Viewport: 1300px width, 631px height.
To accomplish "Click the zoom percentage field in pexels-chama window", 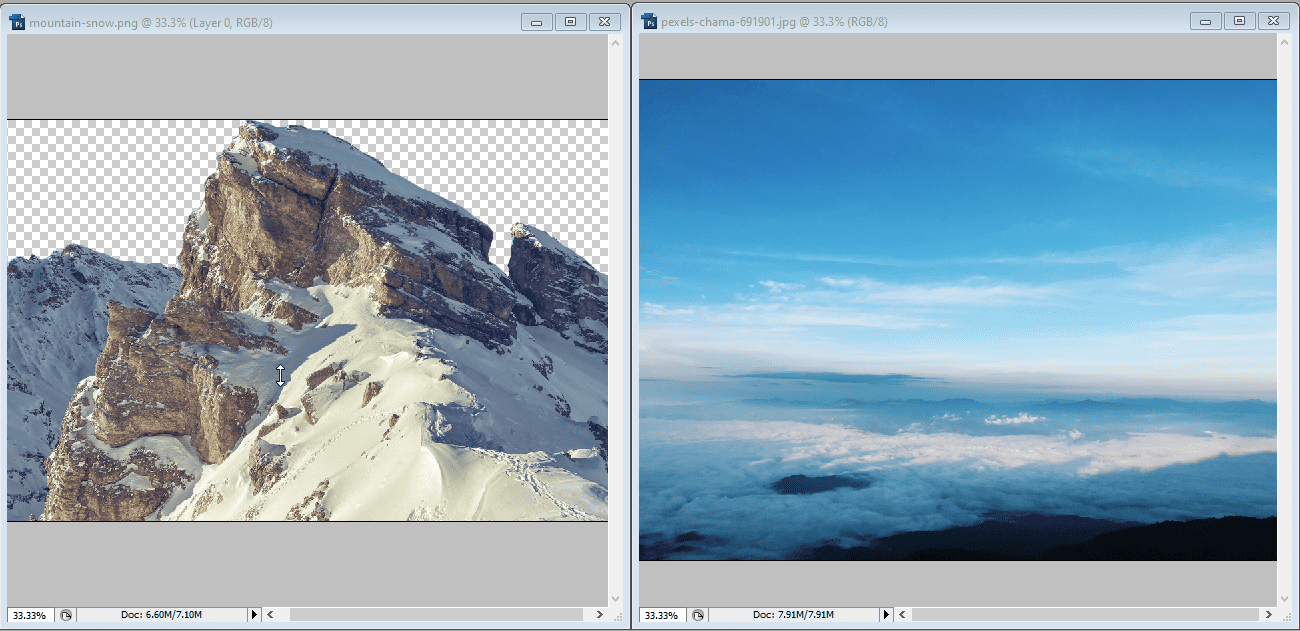I will click(x=662, y=614).
